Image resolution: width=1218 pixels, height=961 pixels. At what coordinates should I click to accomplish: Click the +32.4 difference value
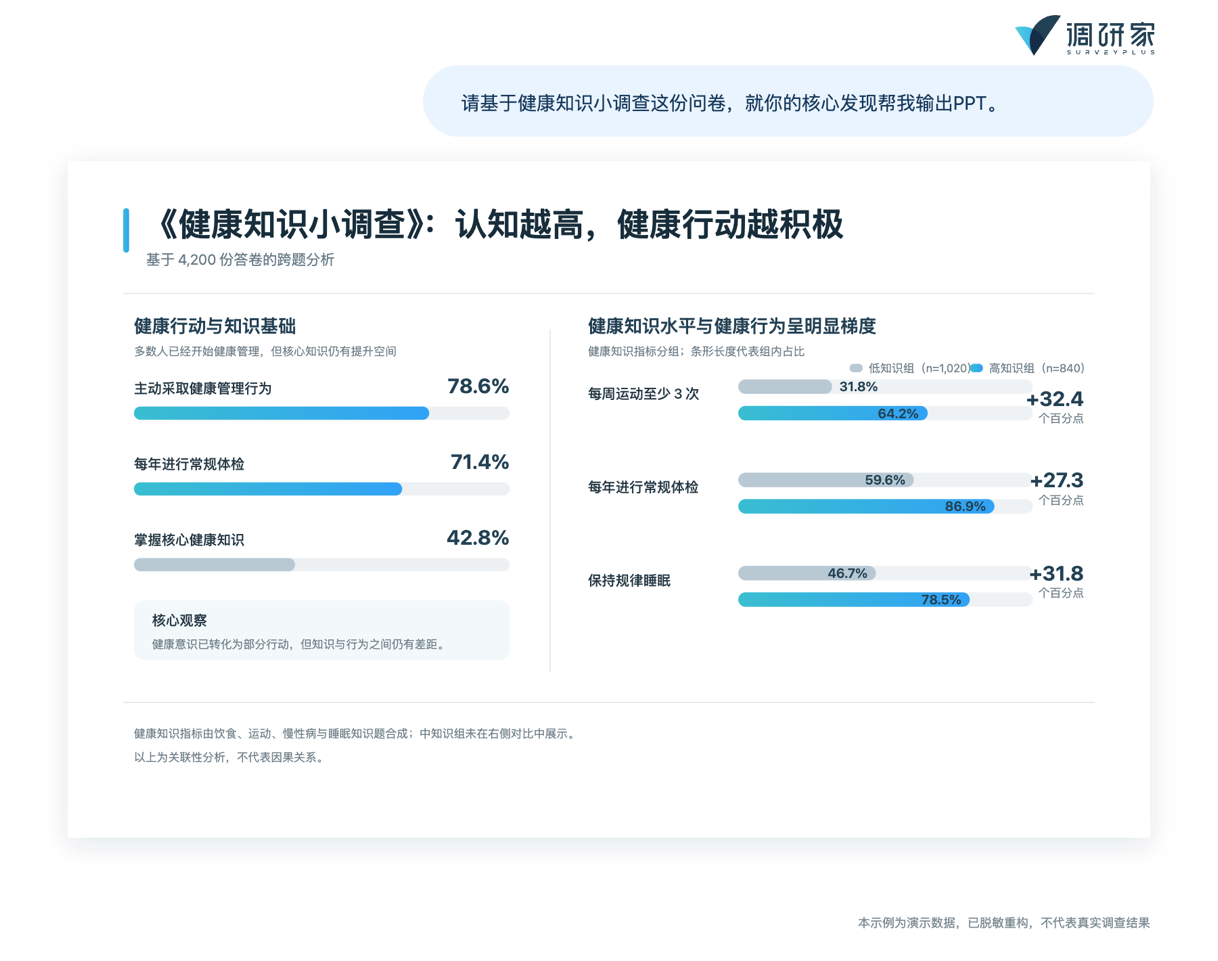[1055, 400]
